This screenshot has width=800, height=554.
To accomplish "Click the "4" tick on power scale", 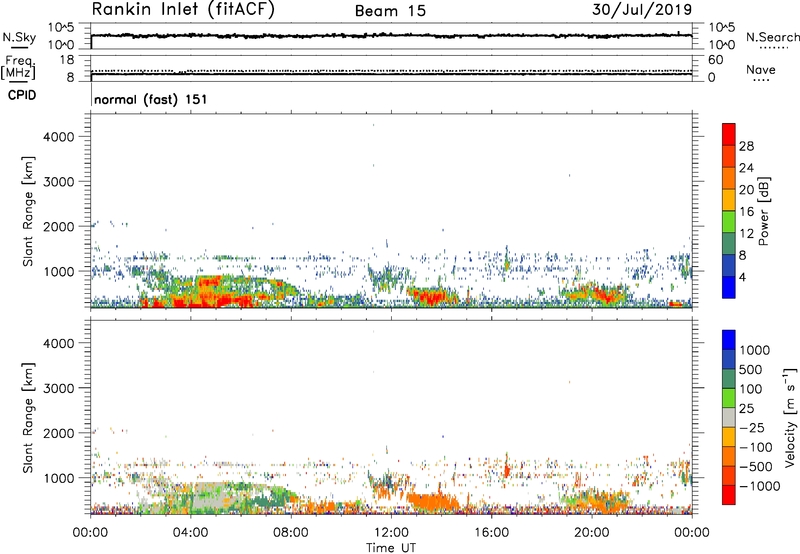I will click(x=743, y=277).
